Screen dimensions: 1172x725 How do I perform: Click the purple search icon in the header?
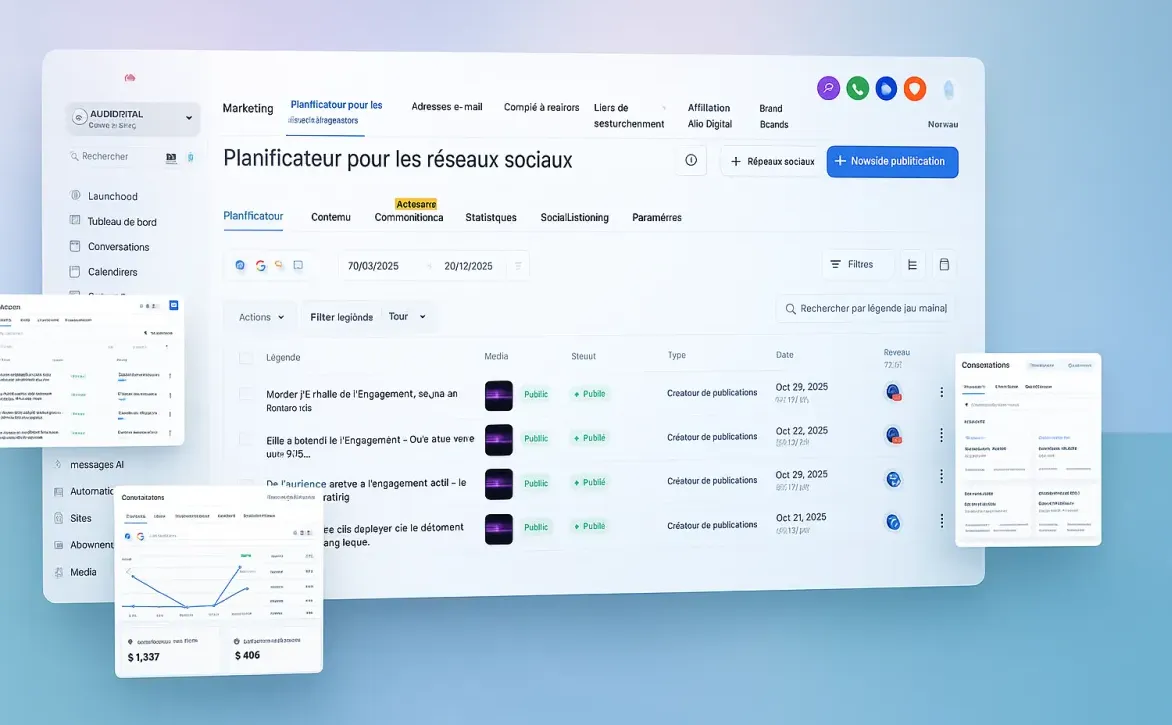click(828, 88)
